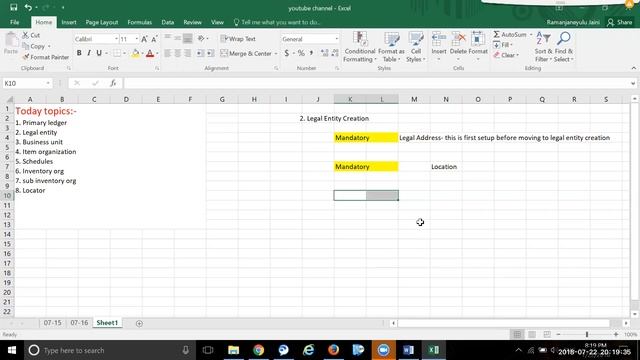Open the Formulas tab

pos(140,22)
